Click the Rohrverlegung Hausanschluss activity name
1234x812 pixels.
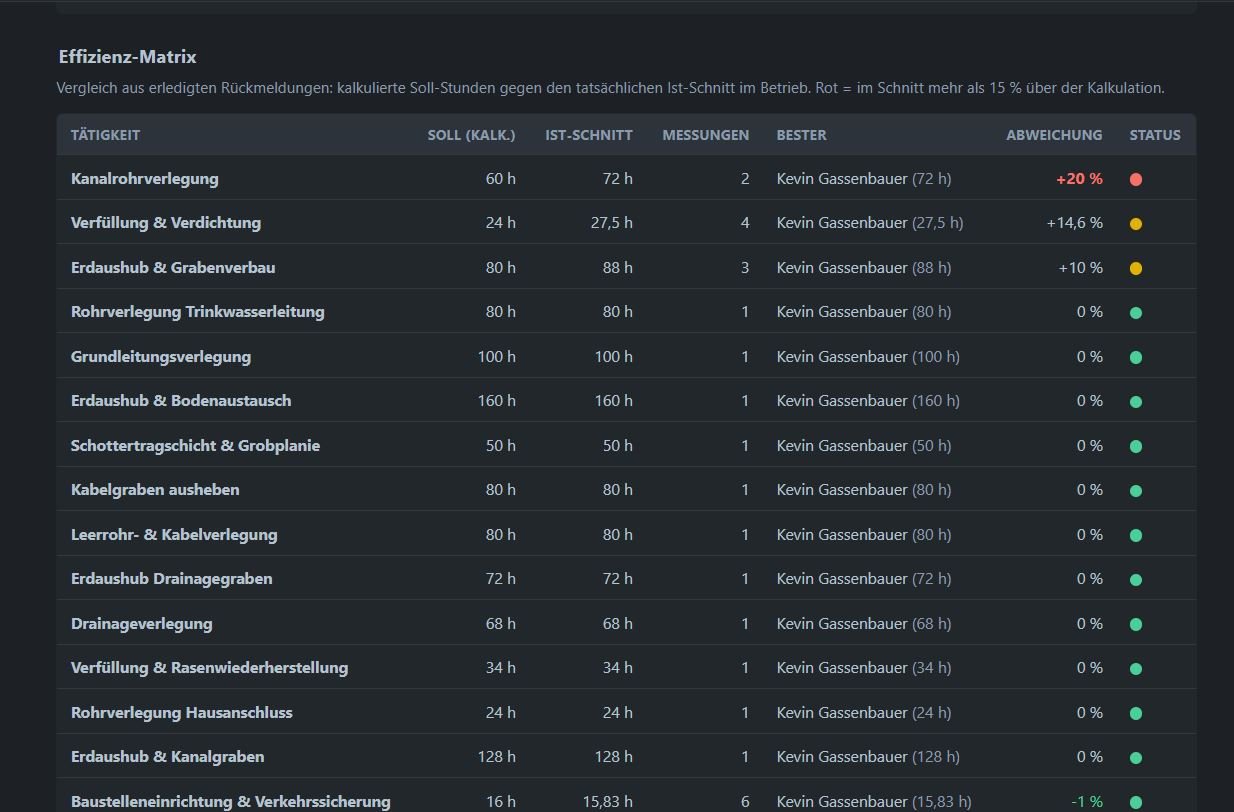coord(182,713)
